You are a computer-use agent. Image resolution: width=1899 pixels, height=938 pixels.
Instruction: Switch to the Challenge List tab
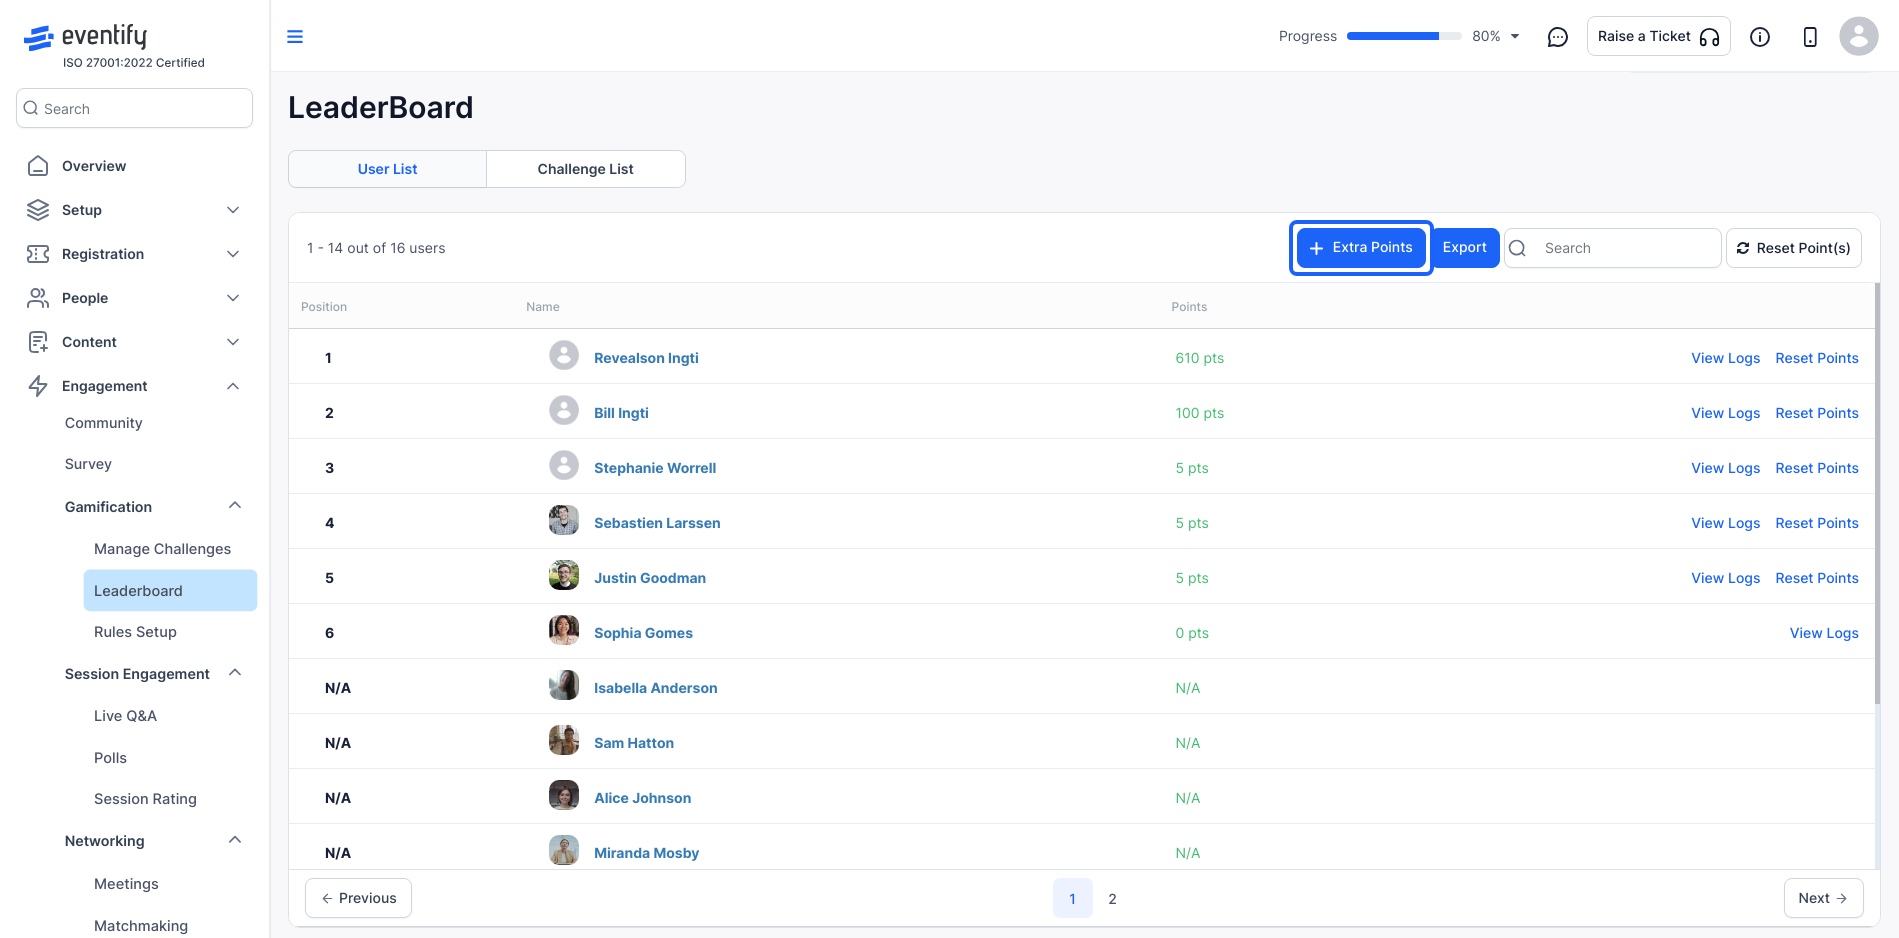point(585,169)
